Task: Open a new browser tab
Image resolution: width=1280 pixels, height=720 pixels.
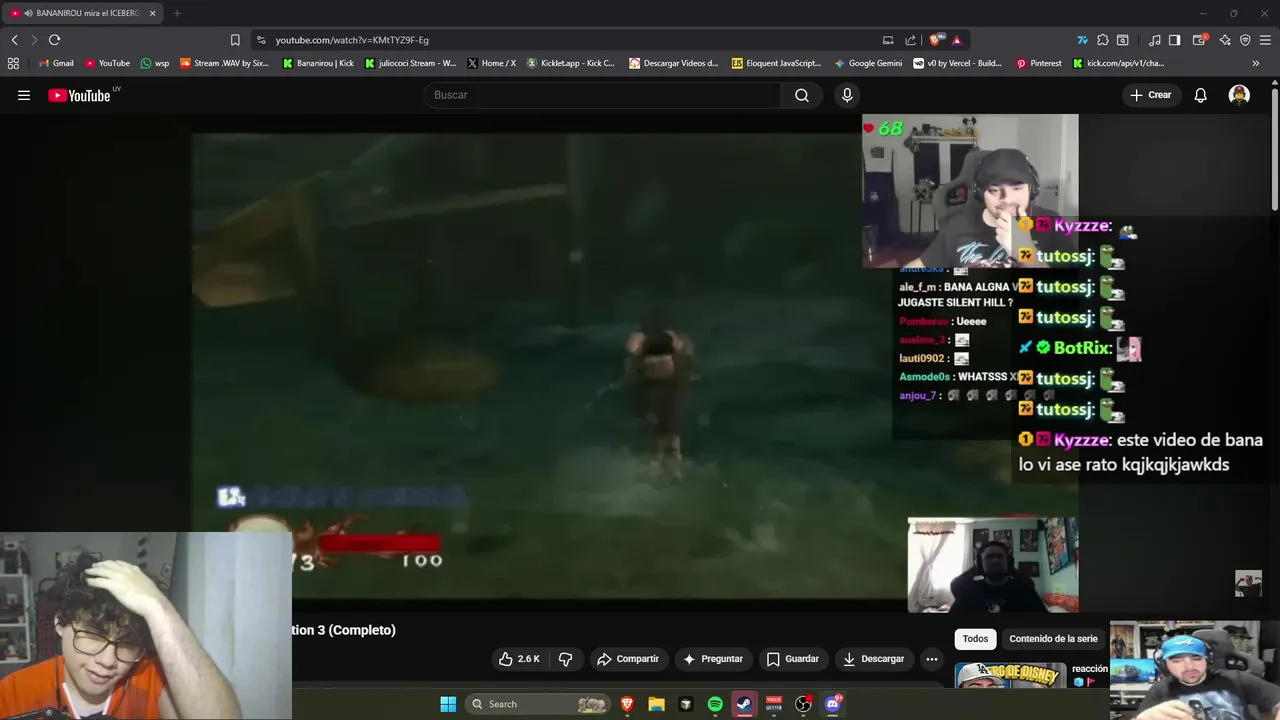Action: (177, 13)
